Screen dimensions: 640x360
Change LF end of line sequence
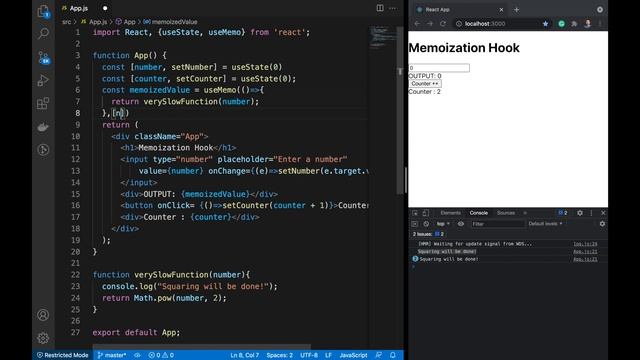tap(329, 355)
